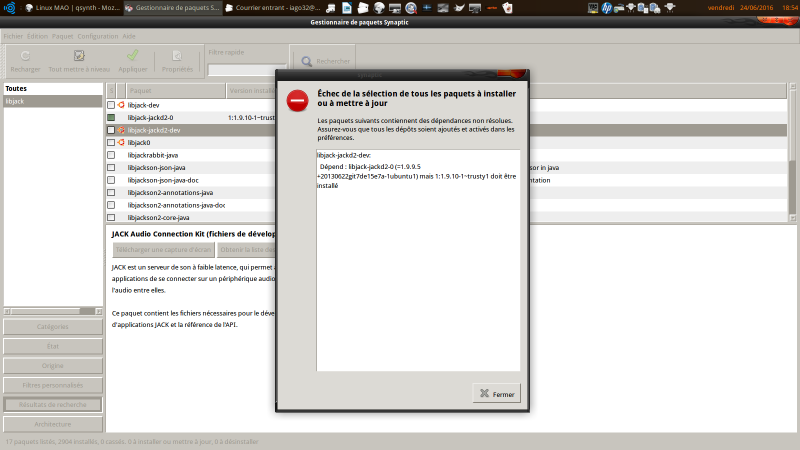The width and height of the screenshot is (800, 450).
Task: Click the S status column header
Action: pyautogui.click(x=111, y=91)
